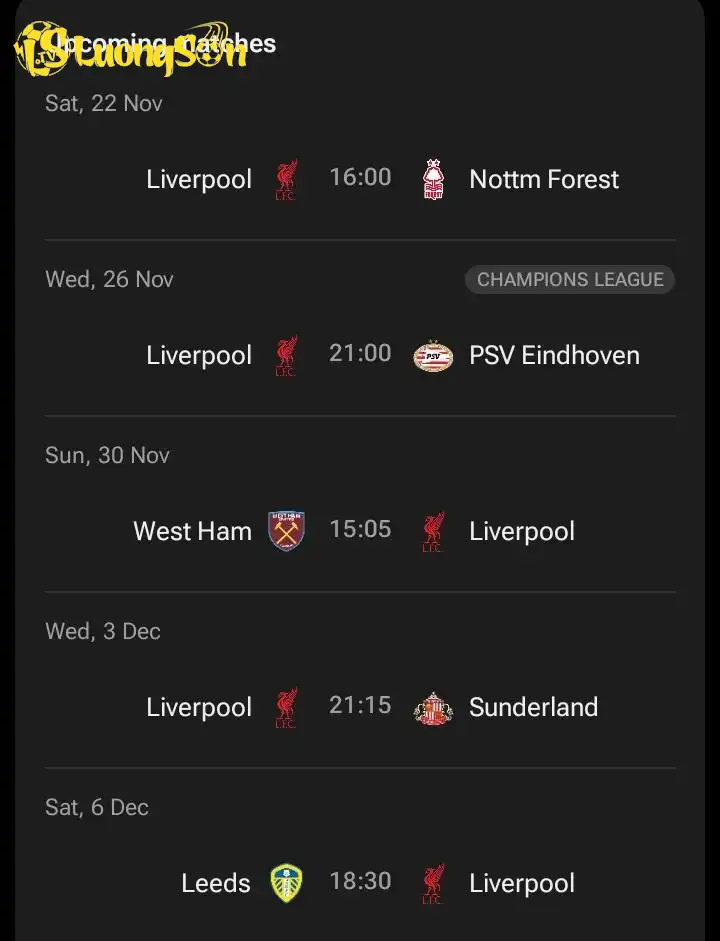The height and width of the screenshot is (941, 720).
Task: Click the 16:00 kickoff time
Action: tap(360, 178)
